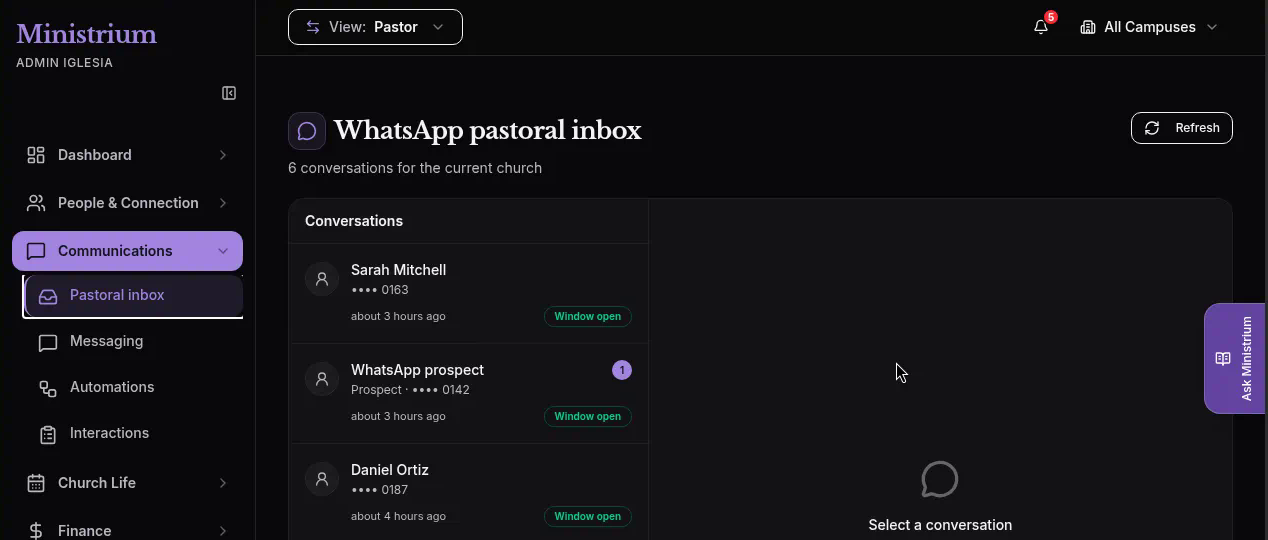1268x540 pixels.
Task: Click the People & Connection users icon
Action: pos(36,203)
